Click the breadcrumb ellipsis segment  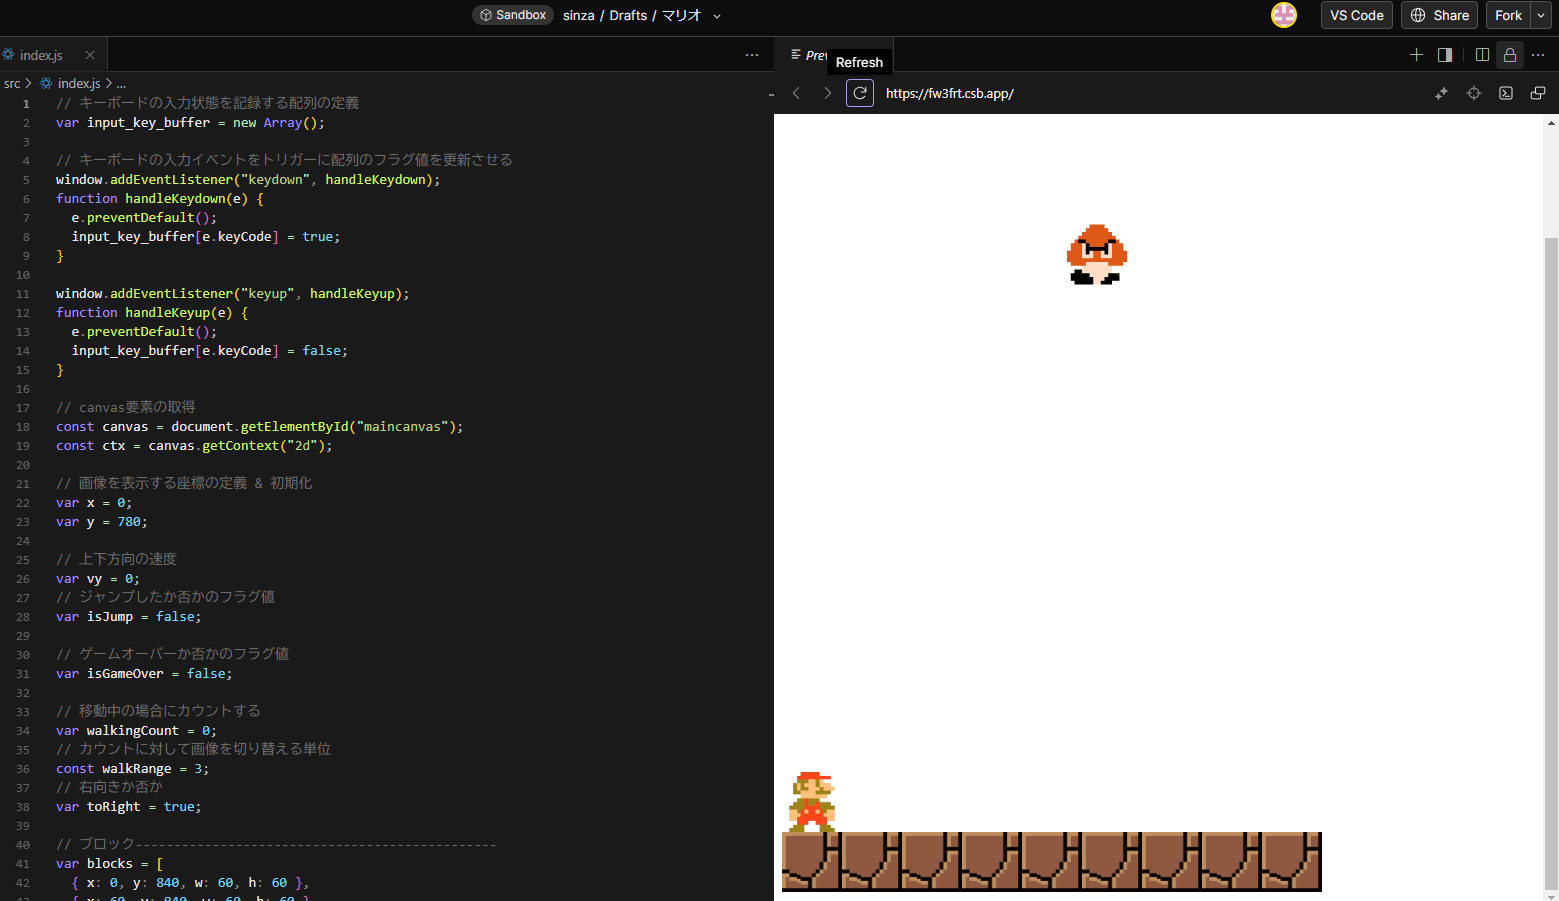coord(121,83)
